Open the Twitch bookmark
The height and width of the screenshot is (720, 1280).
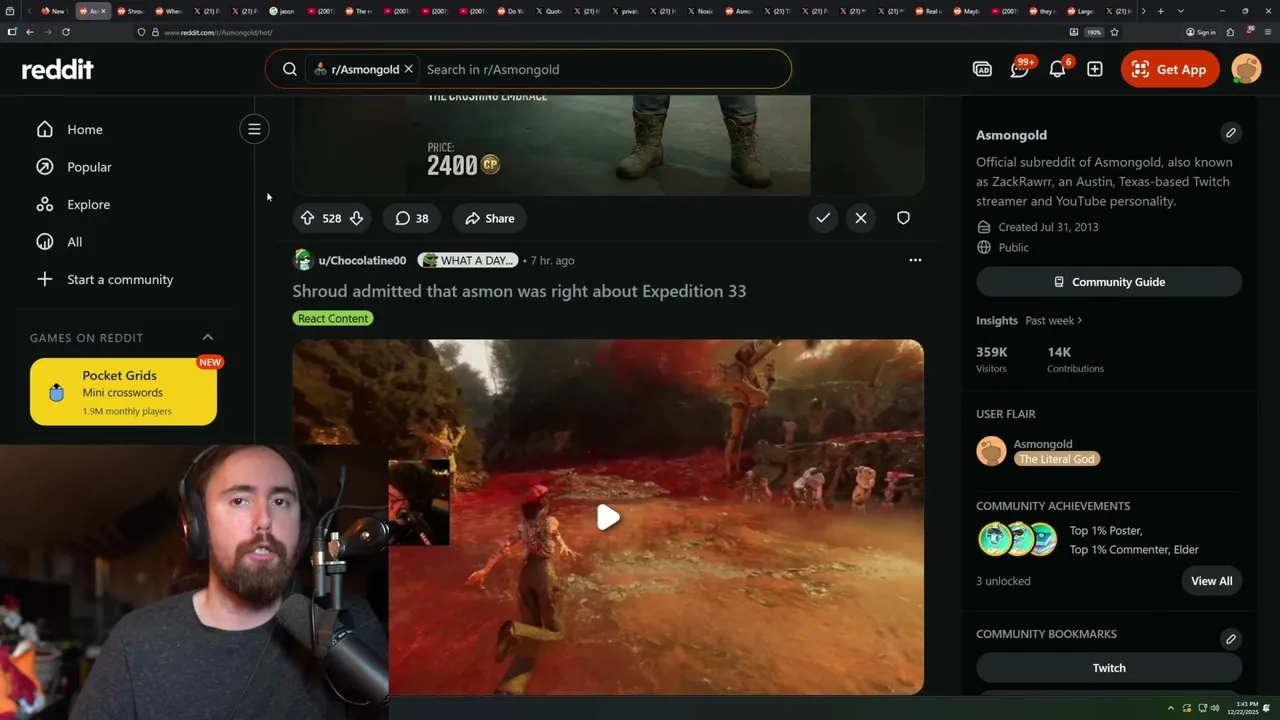coord(1109,668)
